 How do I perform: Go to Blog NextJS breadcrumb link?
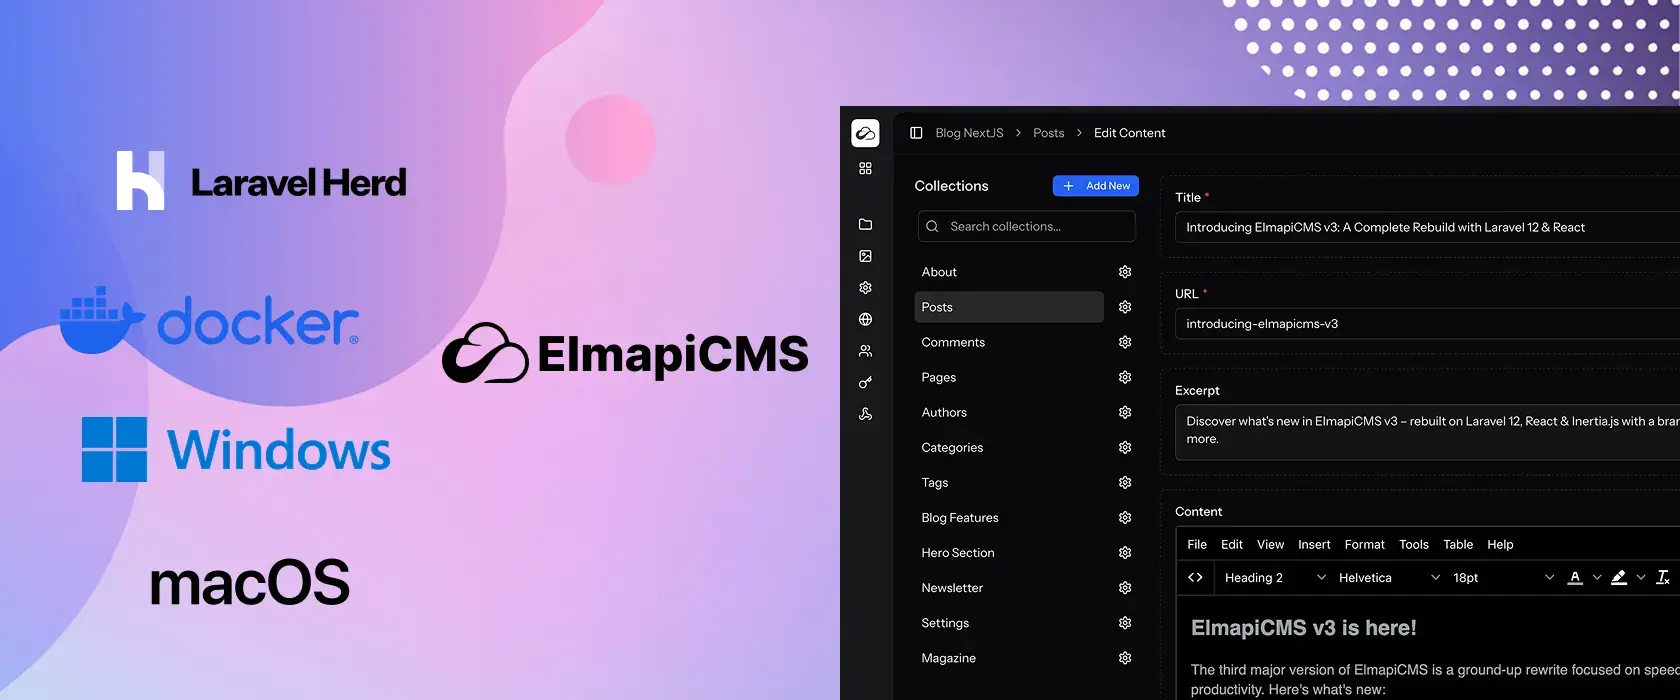point(969,133)
